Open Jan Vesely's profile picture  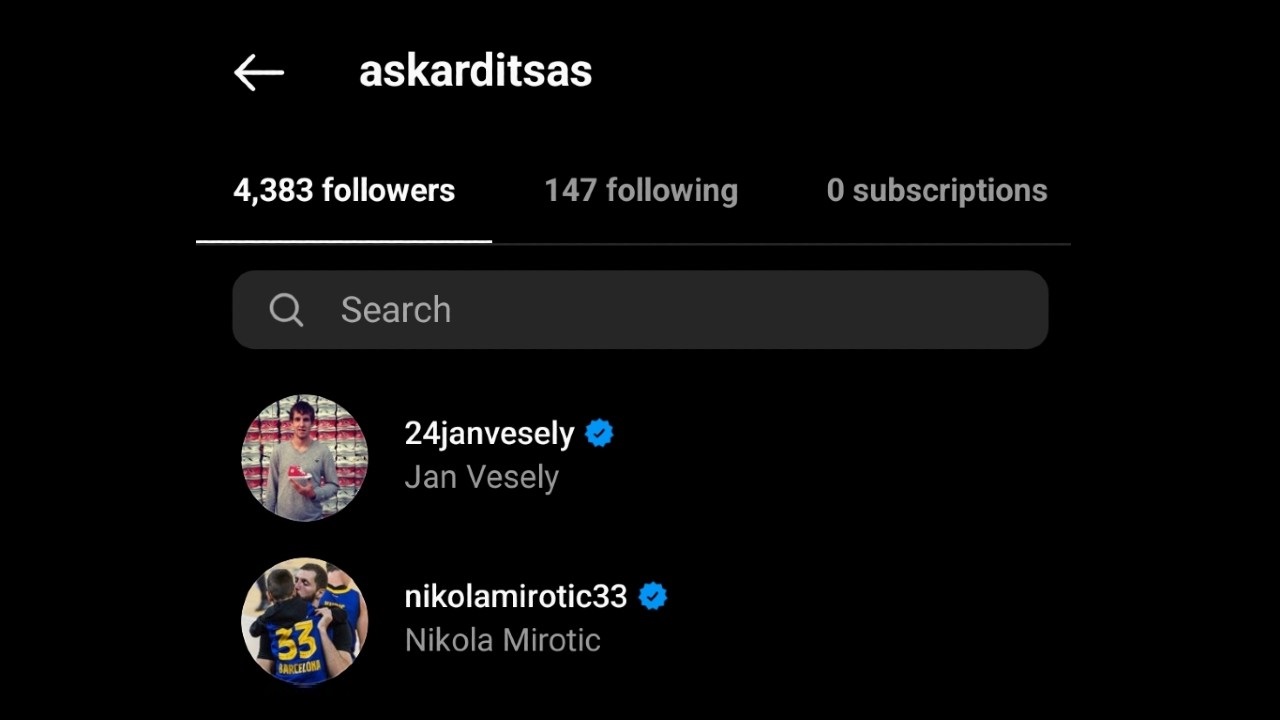(x=305, y=458)
